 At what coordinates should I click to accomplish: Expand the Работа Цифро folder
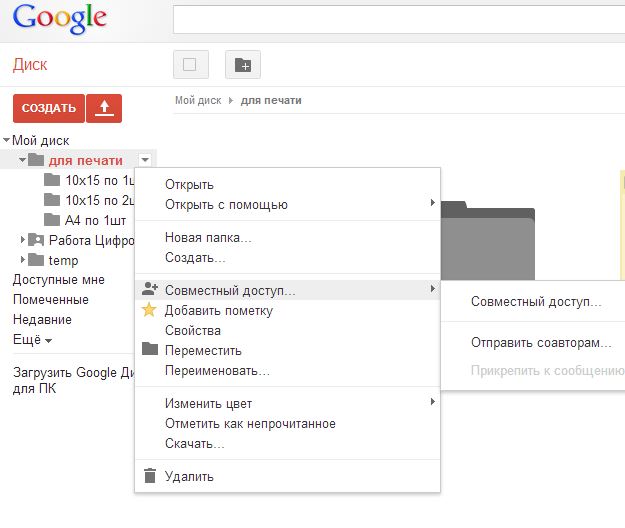(23, 239)
